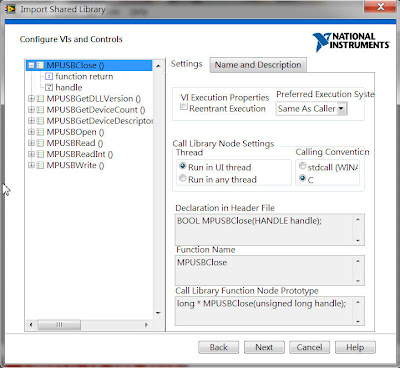Cancel the import wizard
The image size is (400, 368).
pos(309,347)
